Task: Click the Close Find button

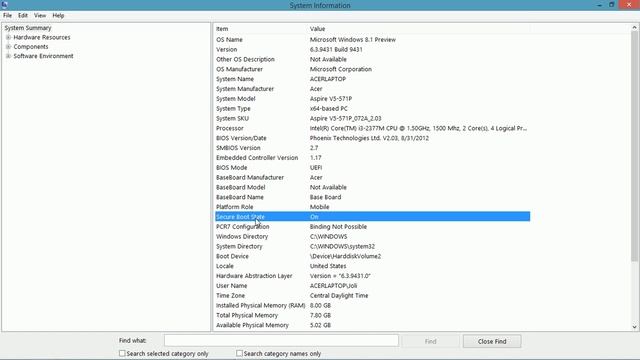Action: 492,341
